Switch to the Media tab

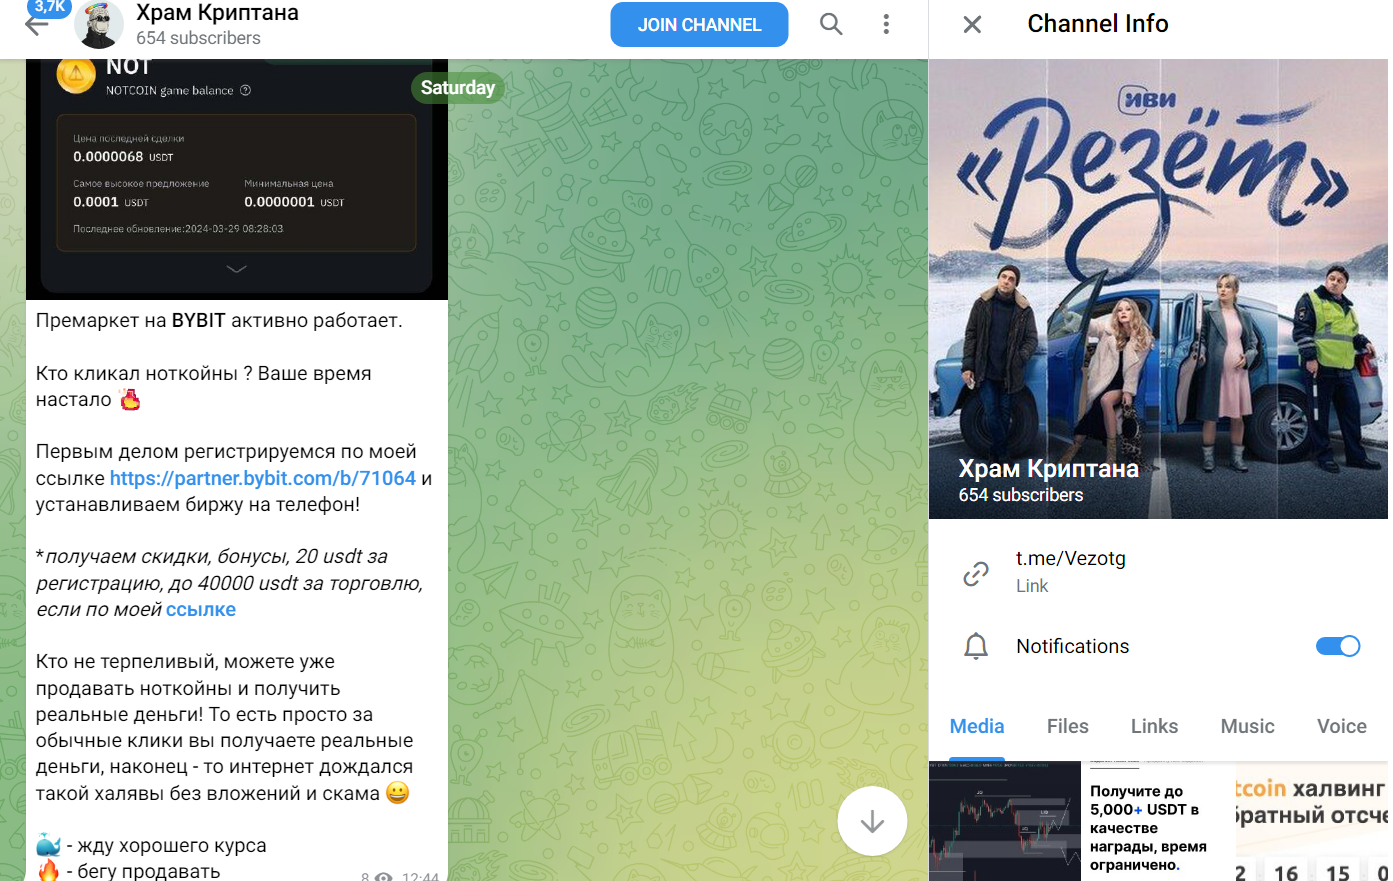tap(977, 726)
